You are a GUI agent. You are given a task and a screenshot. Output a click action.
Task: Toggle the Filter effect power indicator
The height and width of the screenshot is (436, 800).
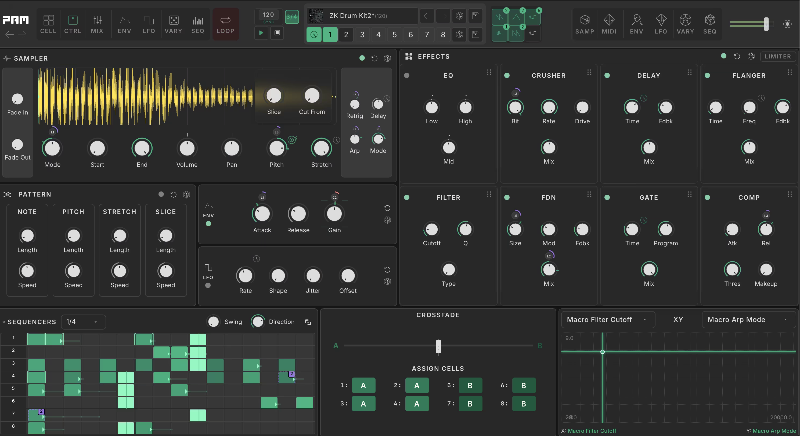(406, 198)
